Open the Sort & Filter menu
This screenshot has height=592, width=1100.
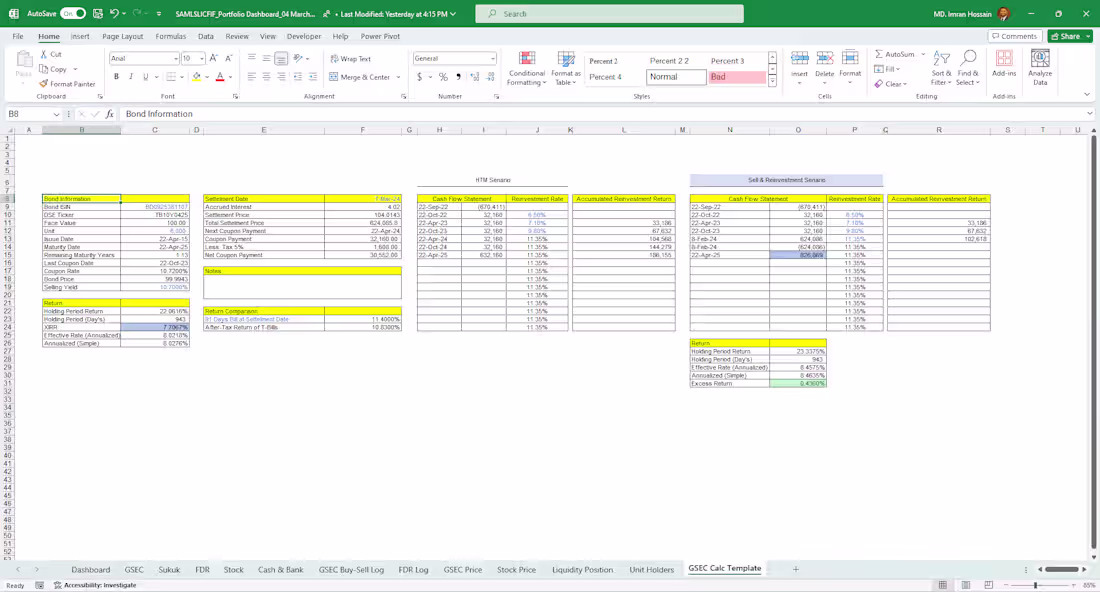[x=941, y=68]
